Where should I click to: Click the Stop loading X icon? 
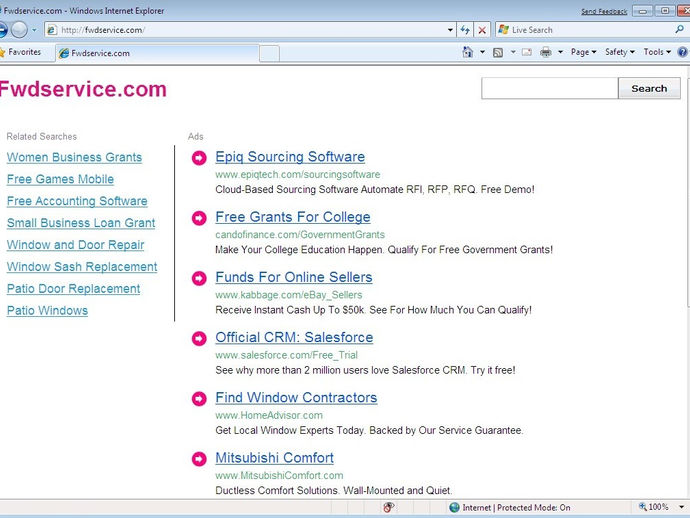pyautogui.click(x=482, y=30)
